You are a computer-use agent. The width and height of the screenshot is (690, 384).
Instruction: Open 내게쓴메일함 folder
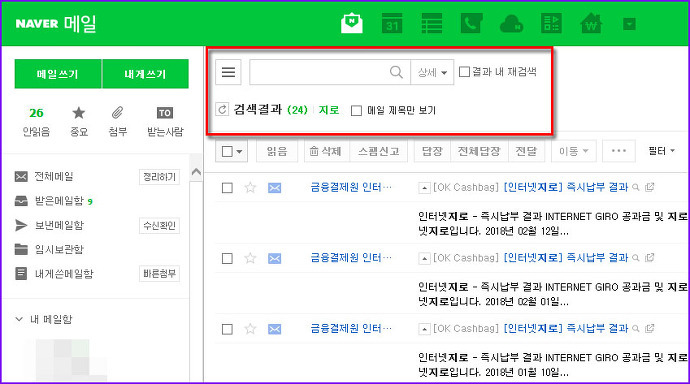64,274
